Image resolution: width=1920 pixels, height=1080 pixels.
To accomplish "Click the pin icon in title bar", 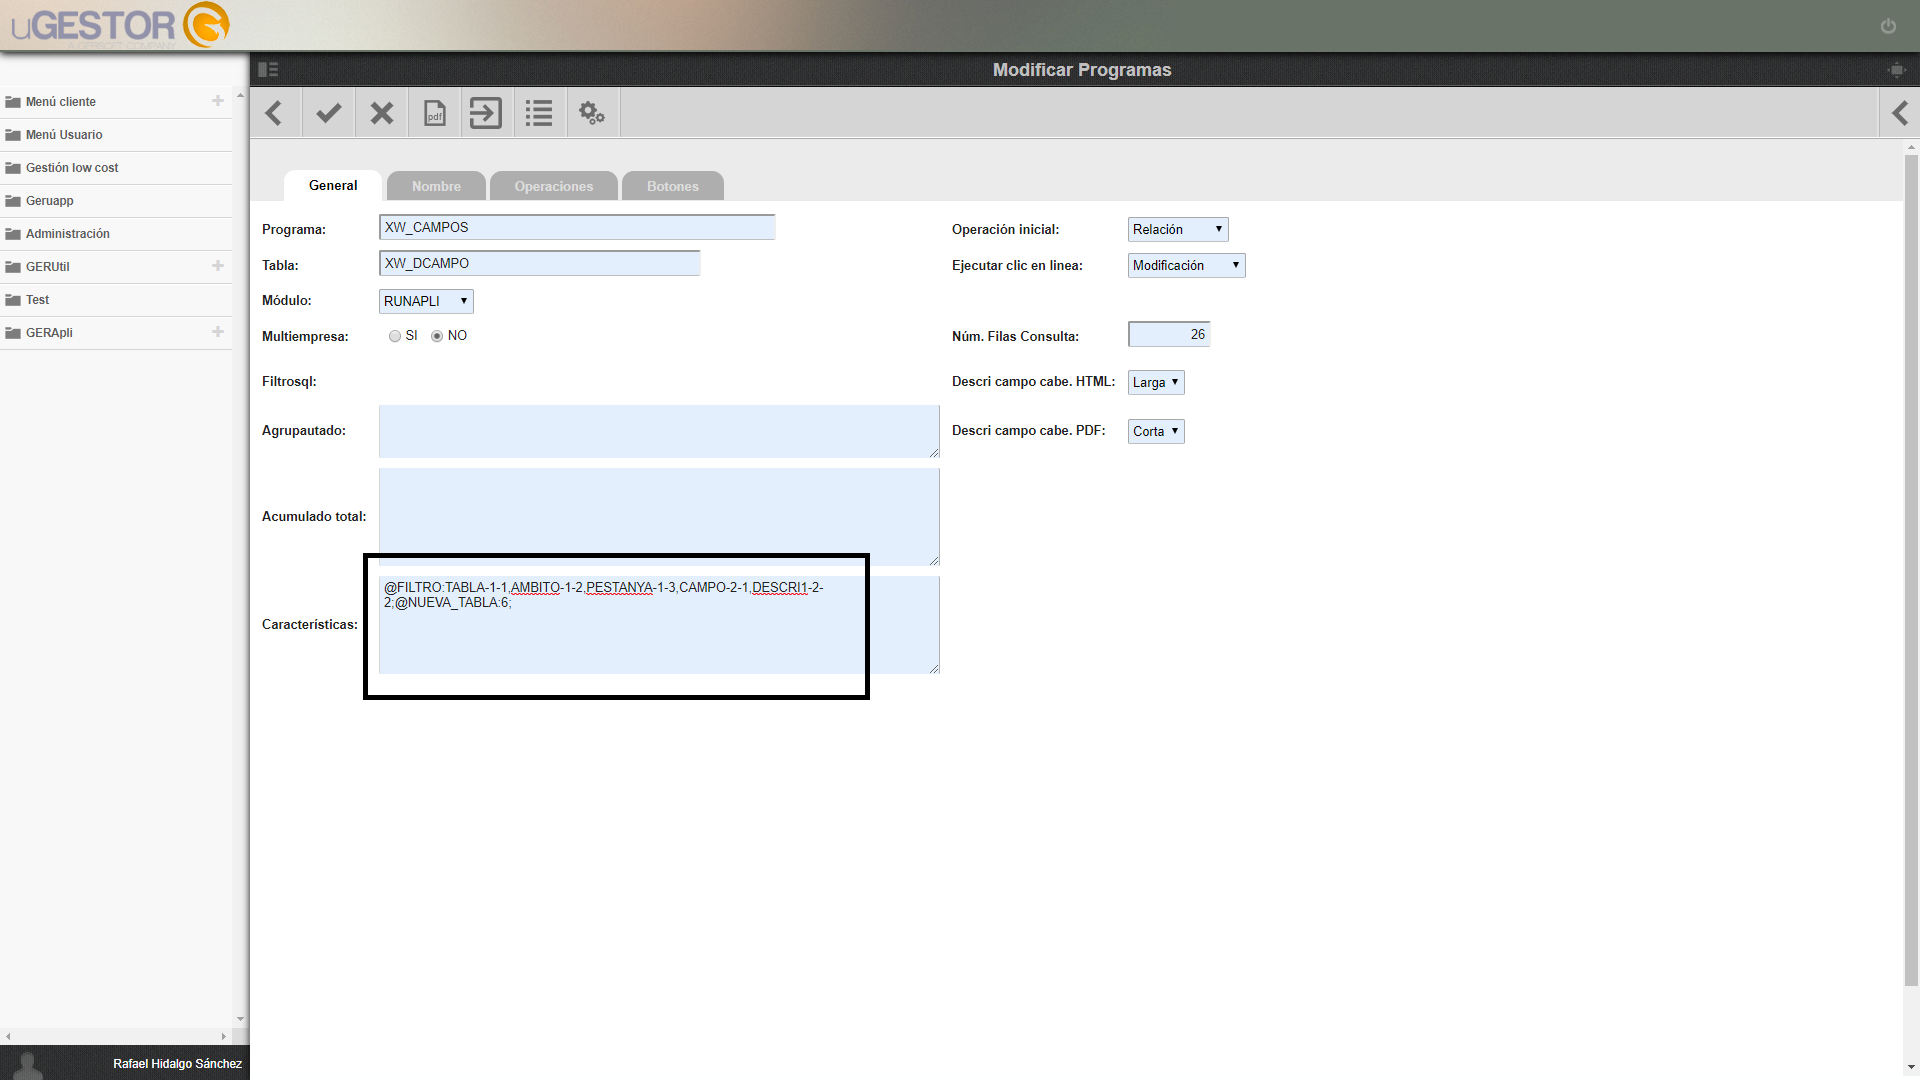I will (1896, 70).
